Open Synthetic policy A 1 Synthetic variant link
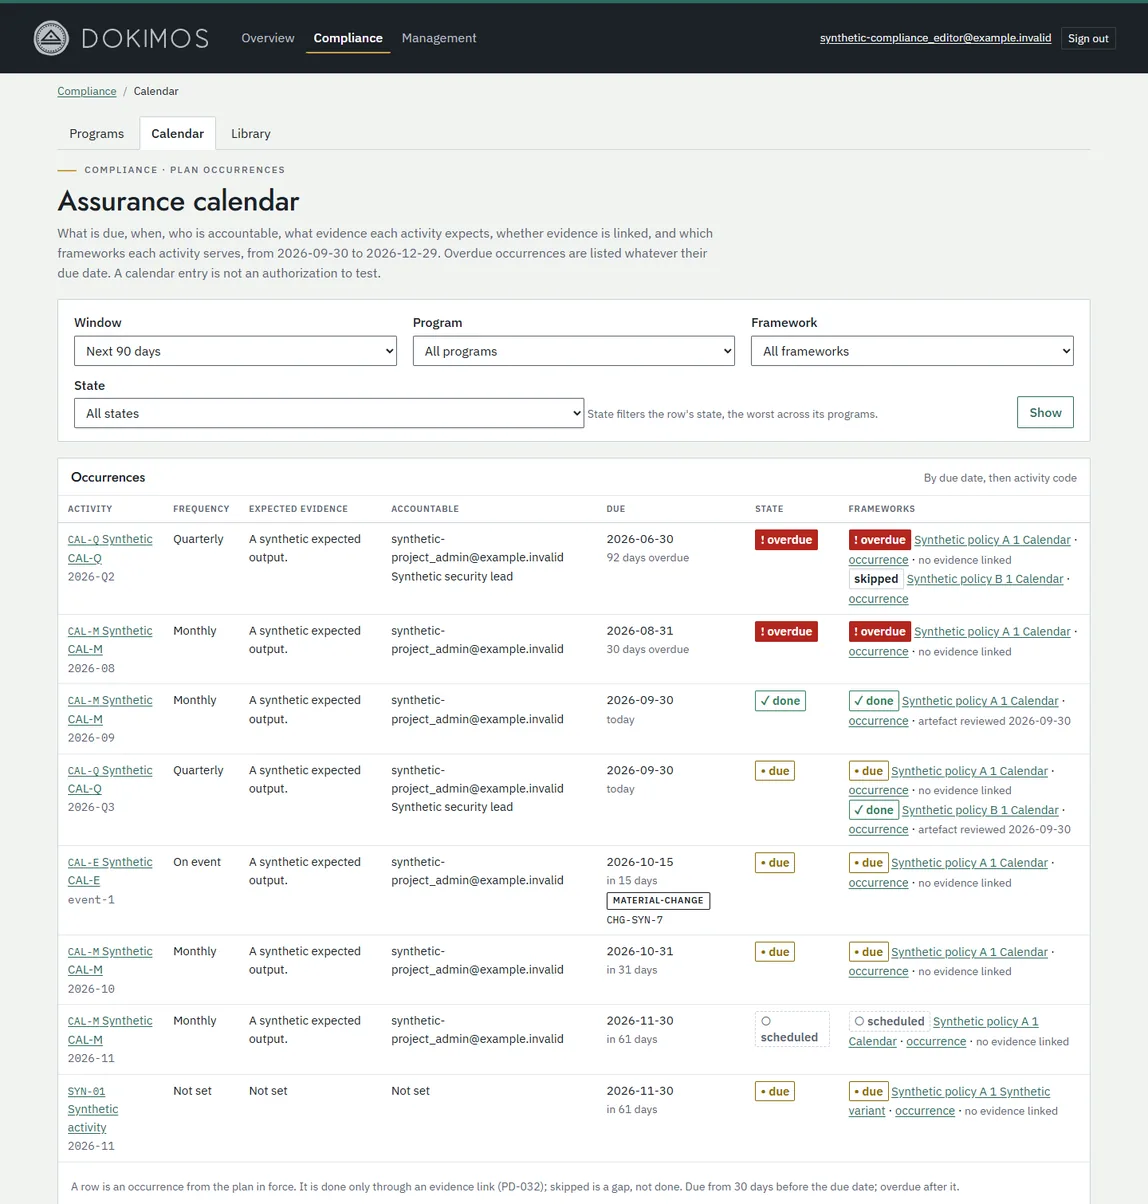 (x=949, y=1101)
